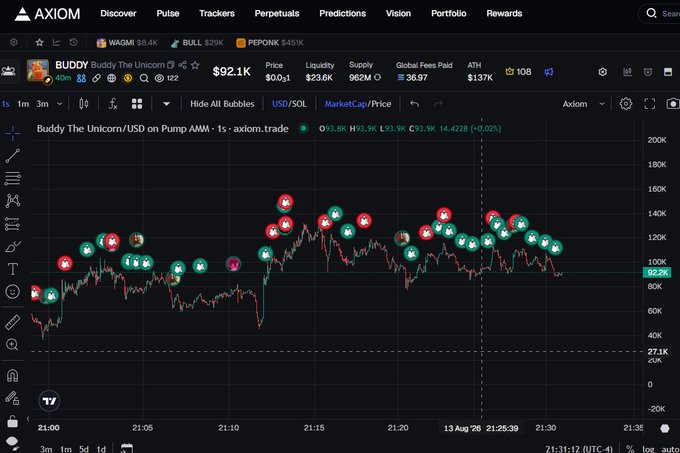Open BULL token from ticker bar
This screenshot has width=680, height=453.
(x=197, y=42)
